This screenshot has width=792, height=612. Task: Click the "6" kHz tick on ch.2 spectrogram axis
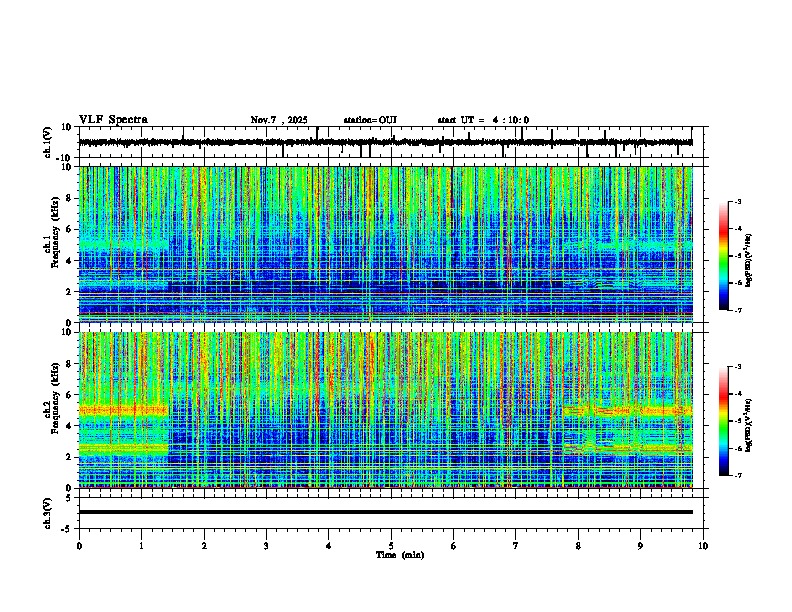coord(70,395)
